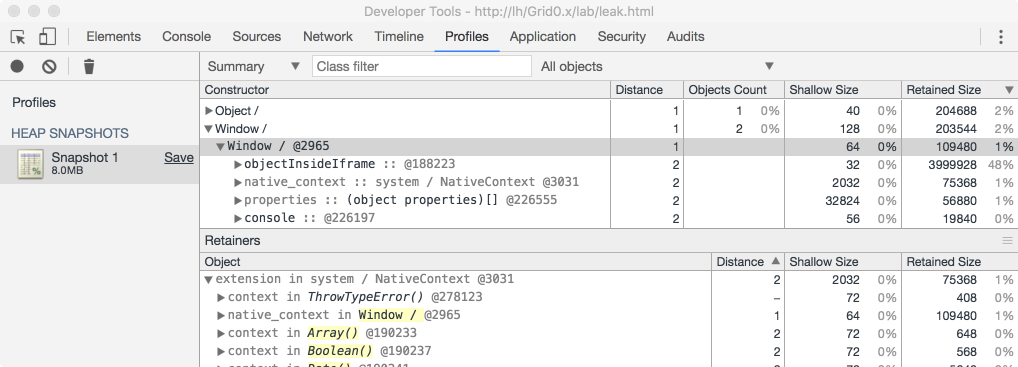The image size is (1018, 367).
Task: Sort by Objects Count column header
Action: (734, 90)
